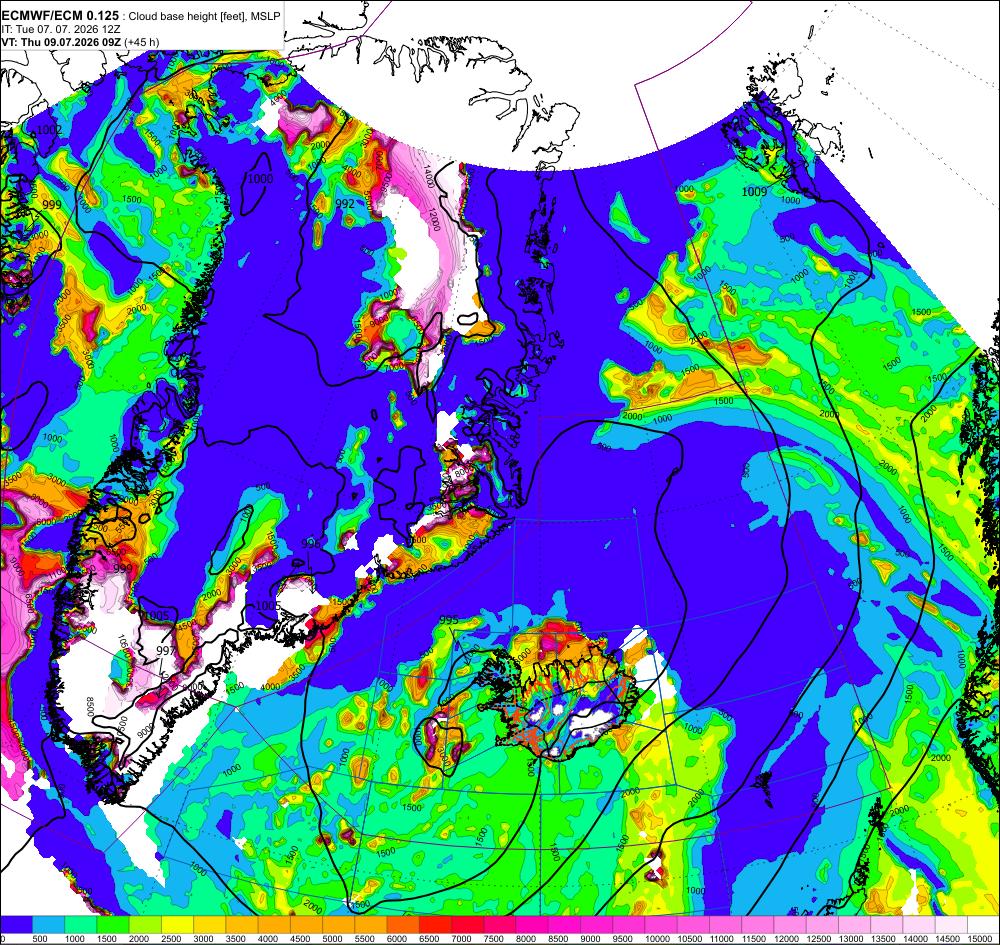
Task: Select the green 1500–2000 ft legend swatch
Action: pyautogui.click(x=114, y=924)
